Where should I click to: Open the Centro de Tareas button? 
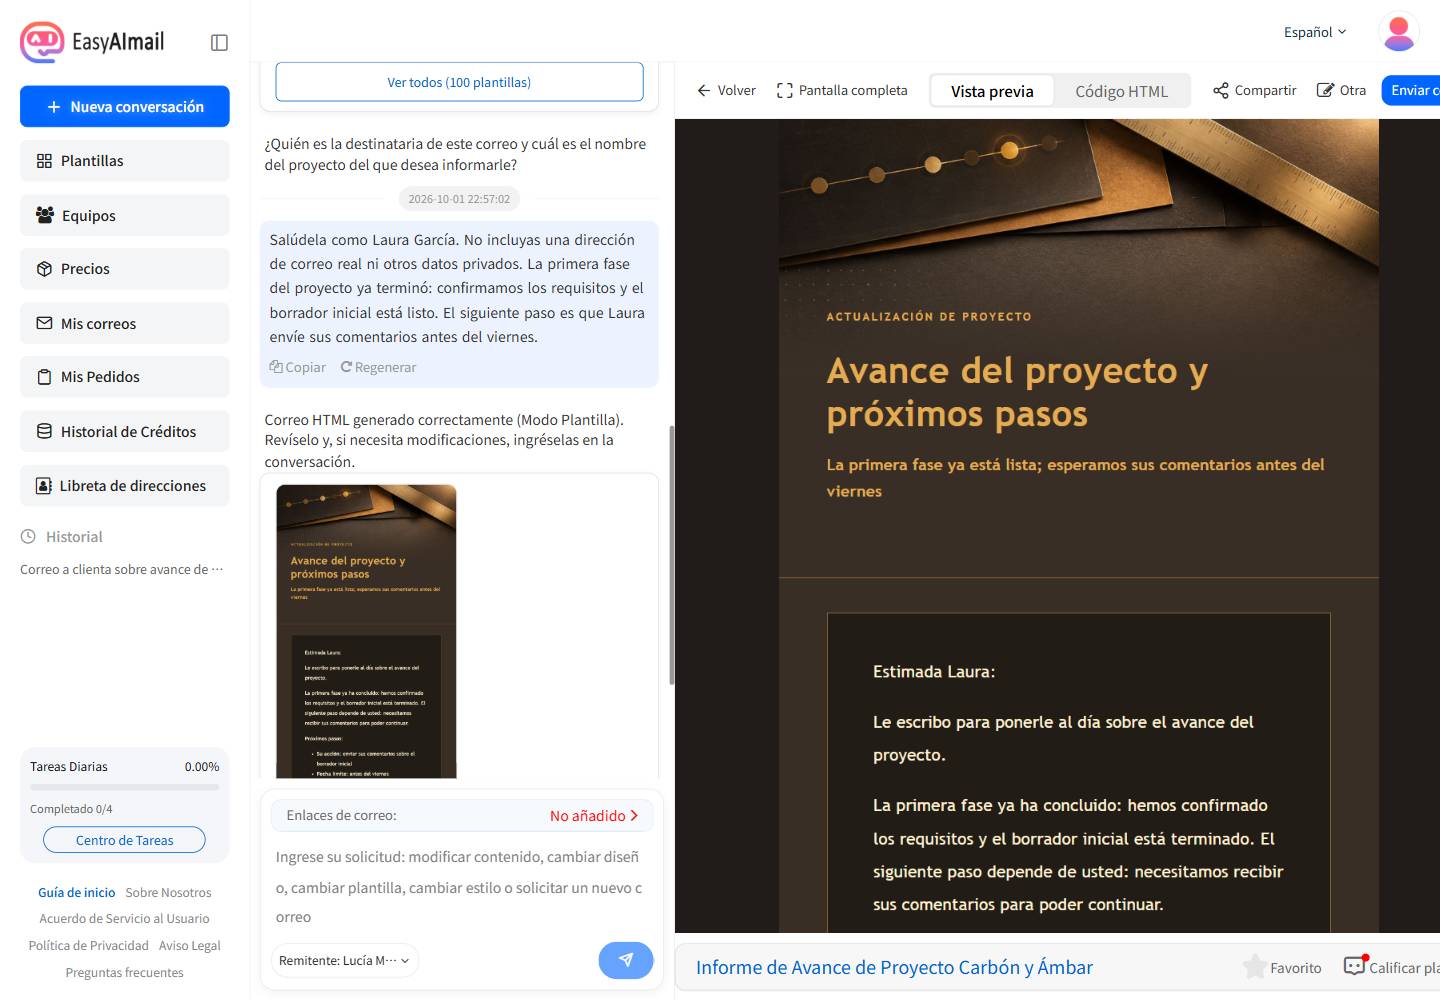point(125,840)
